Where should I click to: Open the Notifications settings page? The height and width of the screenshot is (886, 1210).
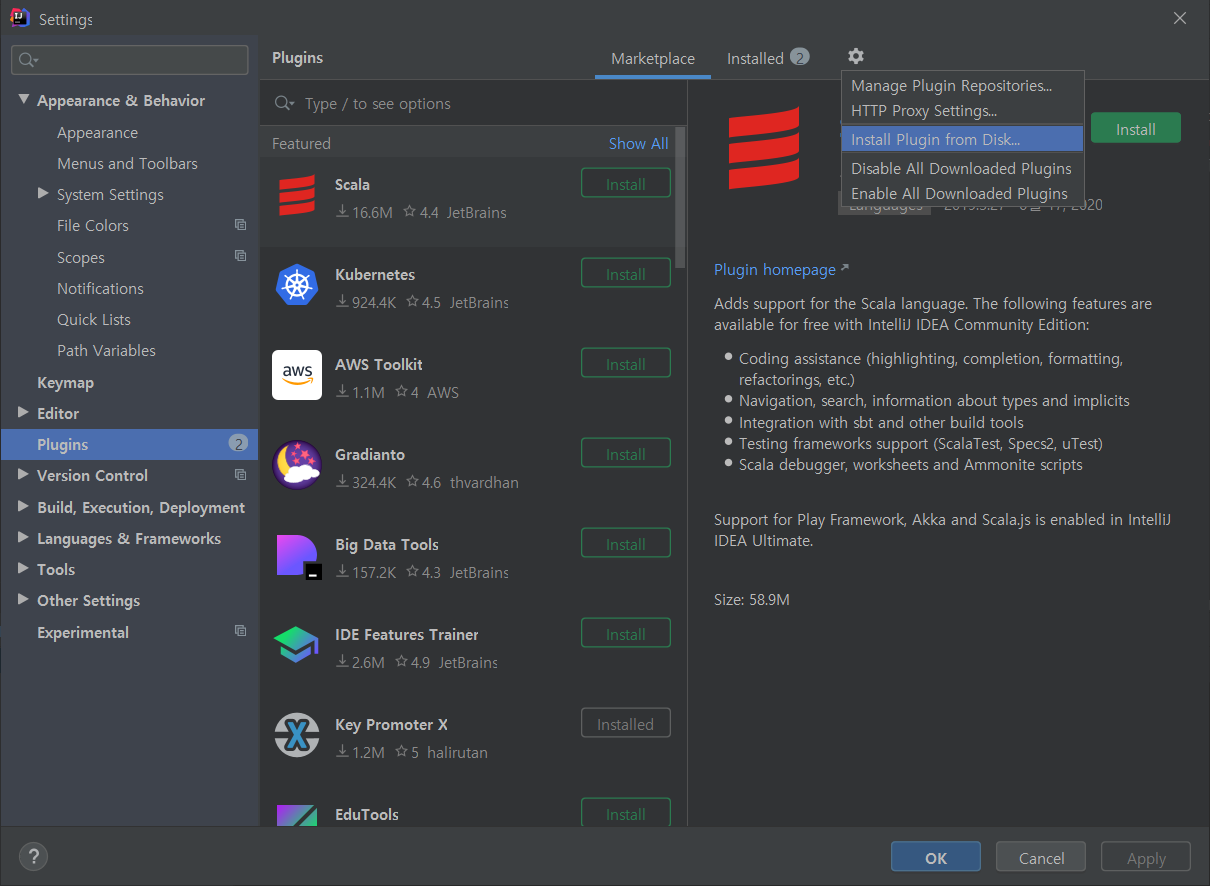[x=100, y=288]
